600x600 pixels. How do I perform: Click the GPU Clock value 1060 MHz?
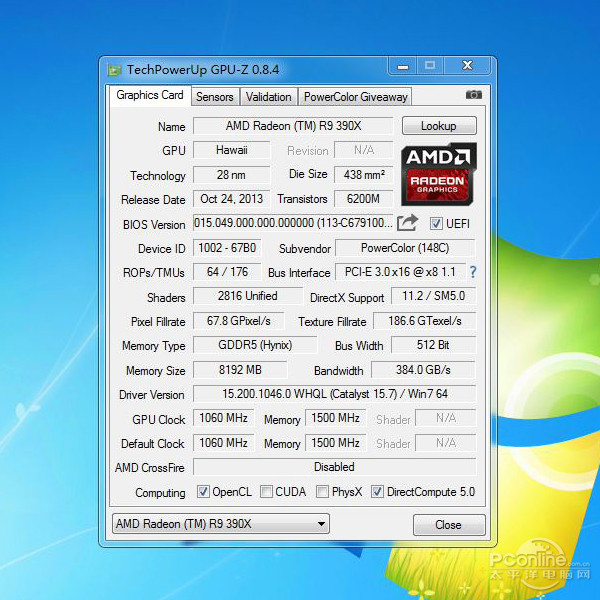click(224, 418)
